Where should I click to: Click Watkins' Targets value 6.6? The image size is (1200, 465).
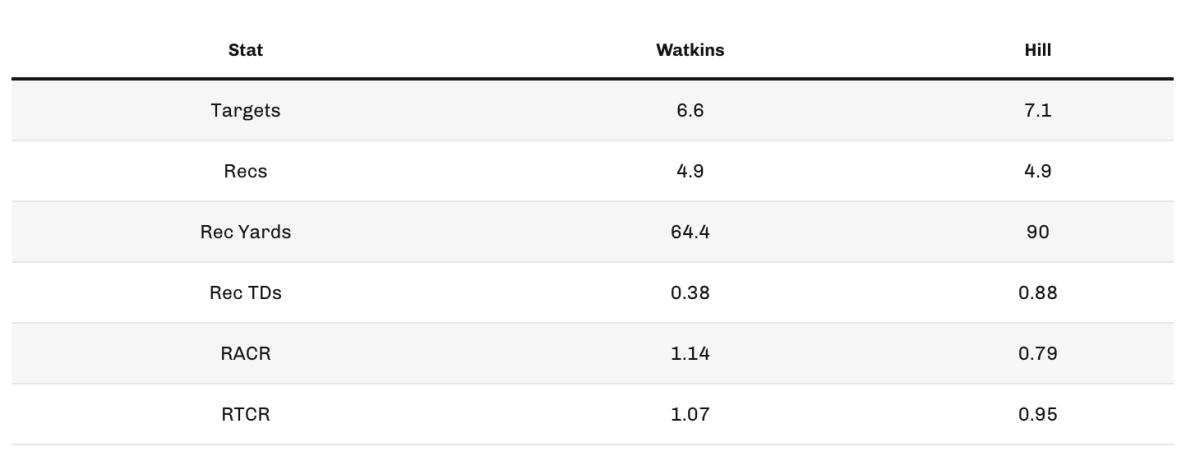pyautogui.click(x=690, y=111)
